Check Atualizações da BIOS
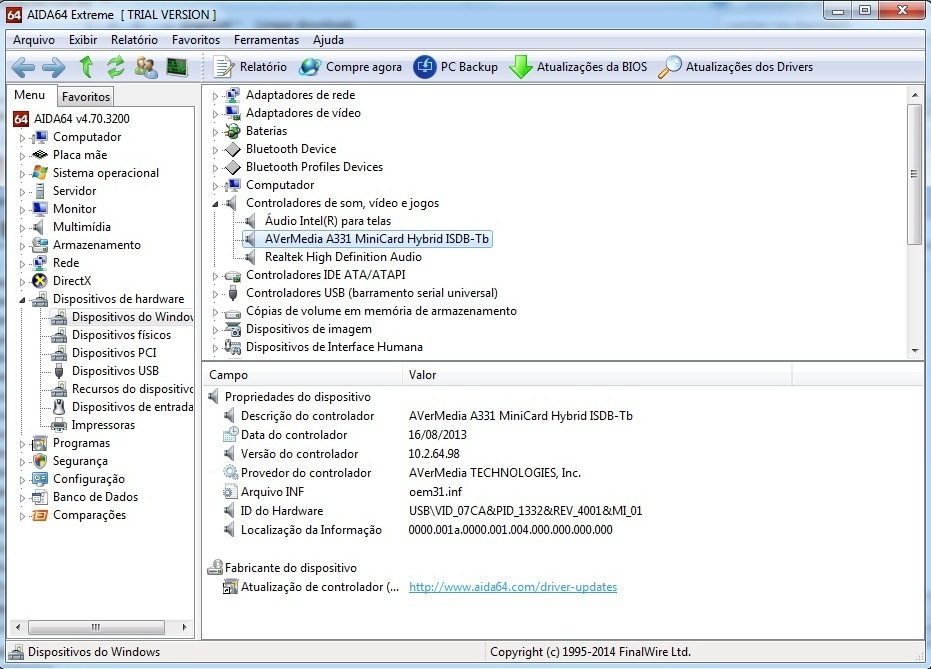The height and width of the screenshot is (669, 931). [x=578, y=67]
